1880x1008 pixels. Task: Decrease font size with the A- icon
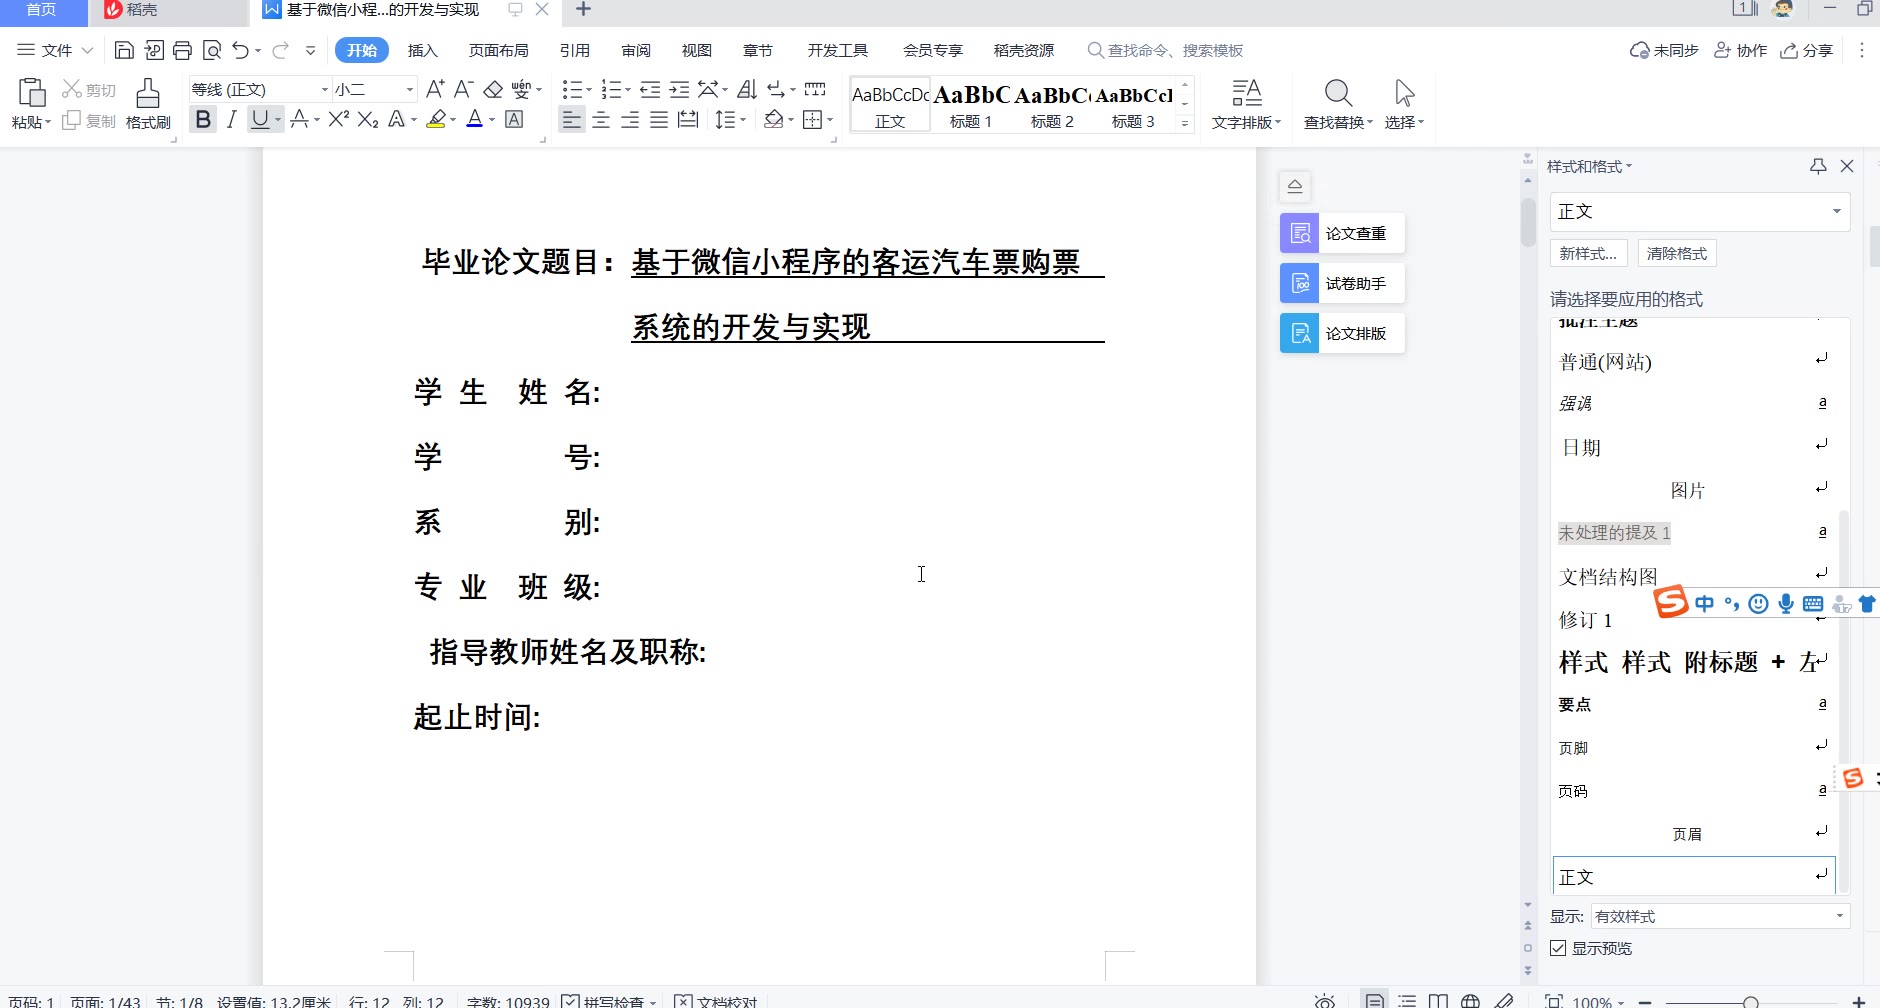pyautogui.click(x=463, y=90)
